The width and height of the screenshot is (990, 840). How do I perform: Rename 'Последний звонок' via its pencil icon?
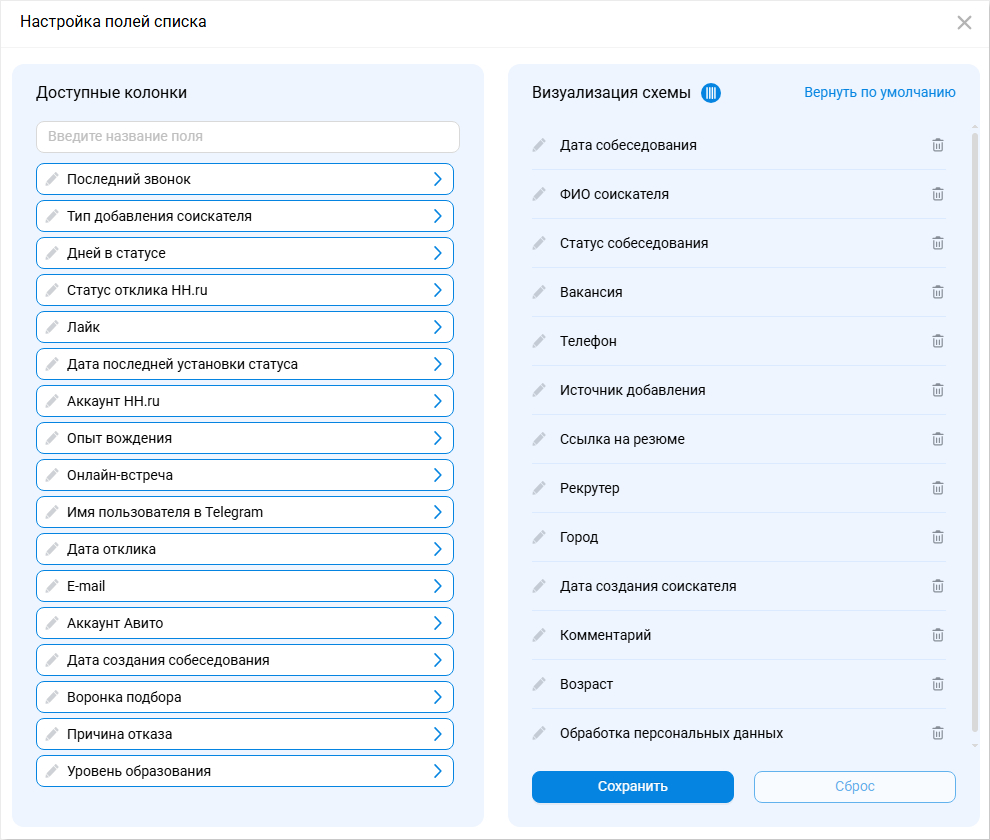point(52,179)
